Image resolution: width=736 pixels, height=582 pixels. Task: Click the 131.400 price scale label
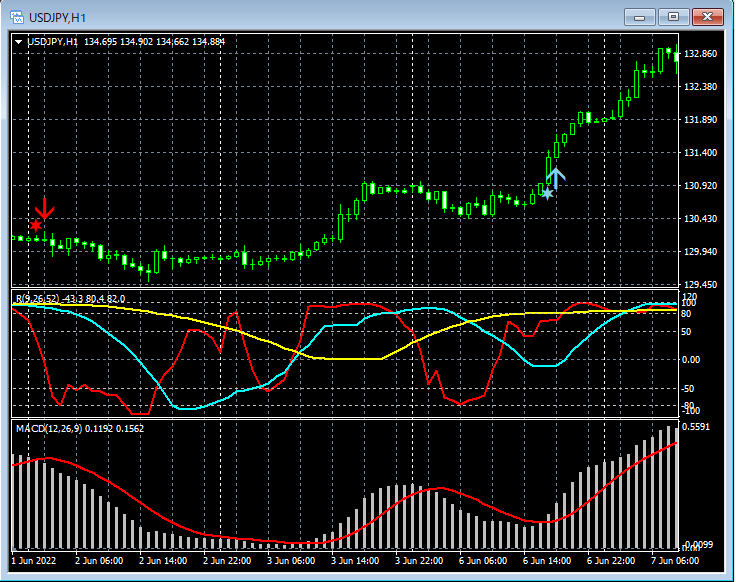[700, 153]
